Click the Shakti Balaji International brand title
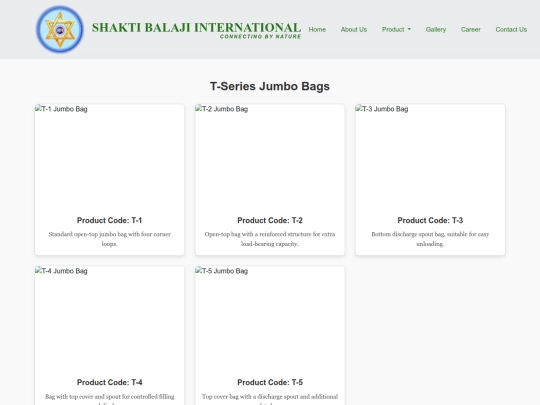Screen dimensions: 540x405 point(196,28)
